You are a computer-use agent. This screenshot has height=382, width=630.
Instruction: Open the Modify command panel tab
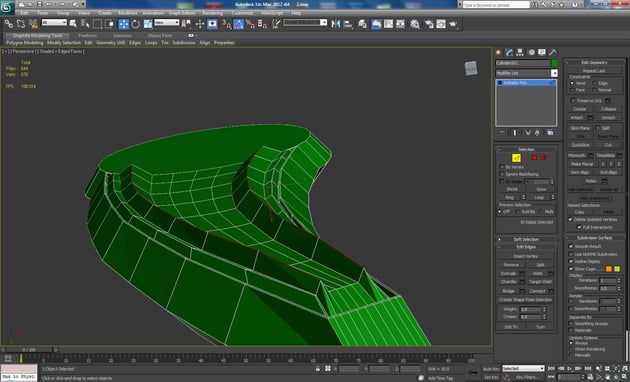point(509,52)
